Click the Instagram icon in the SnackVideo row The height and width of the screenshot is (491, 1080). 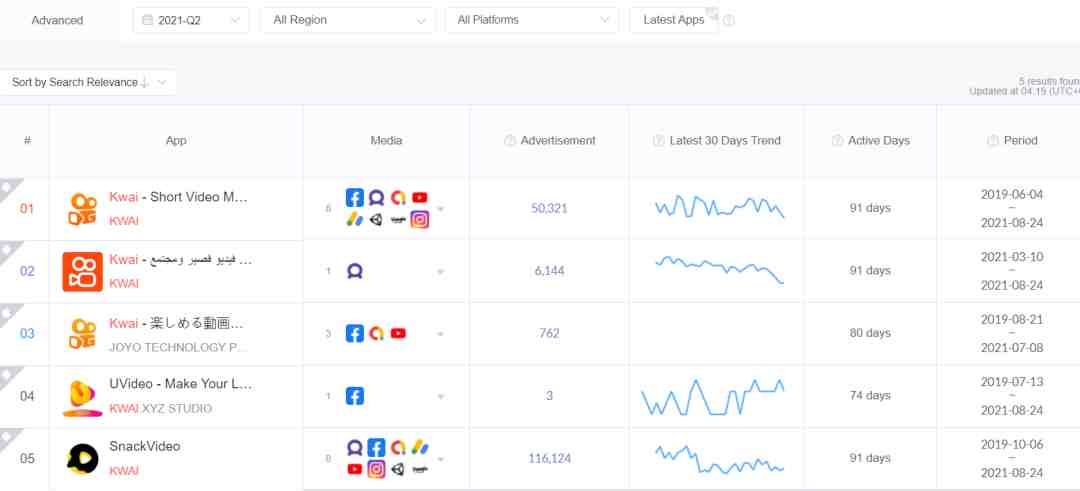[x=376, y=470]
